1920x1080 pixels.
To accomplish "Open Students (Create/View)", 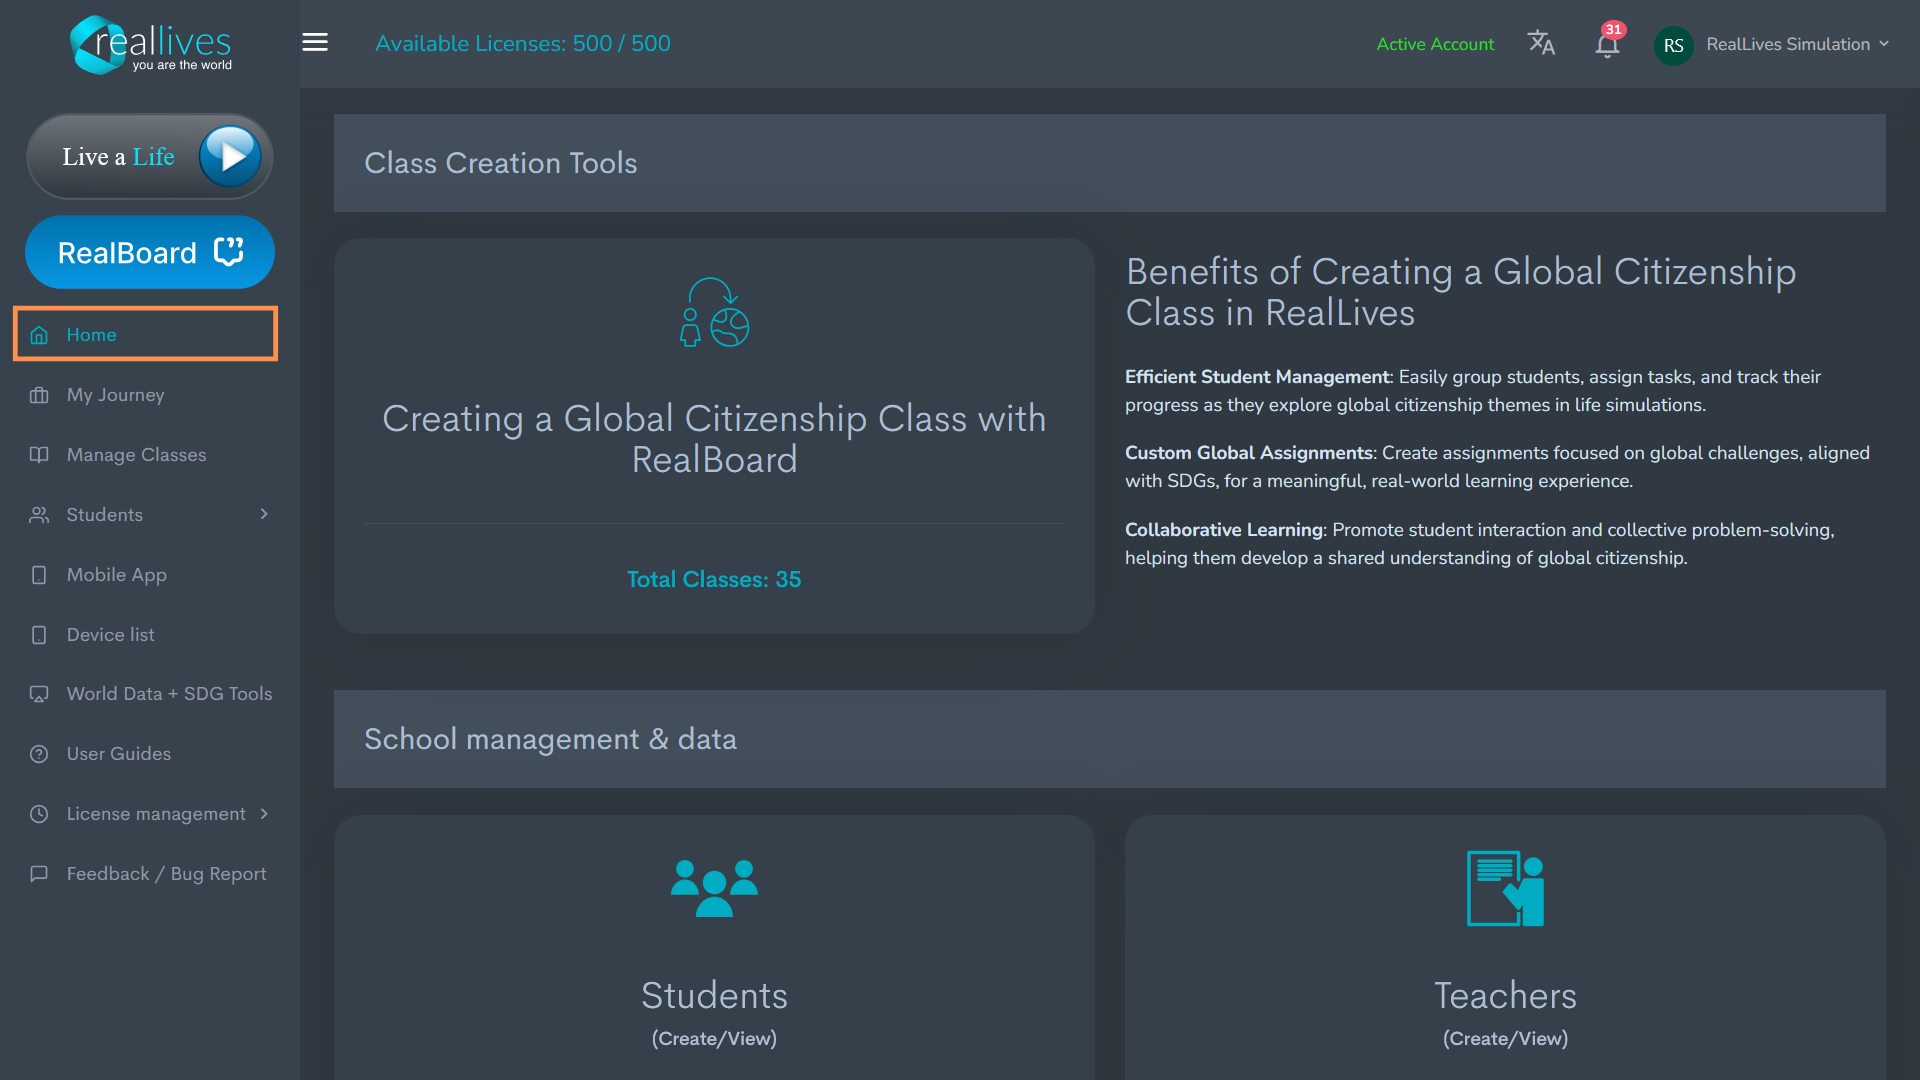I will tap(714, 1012).
